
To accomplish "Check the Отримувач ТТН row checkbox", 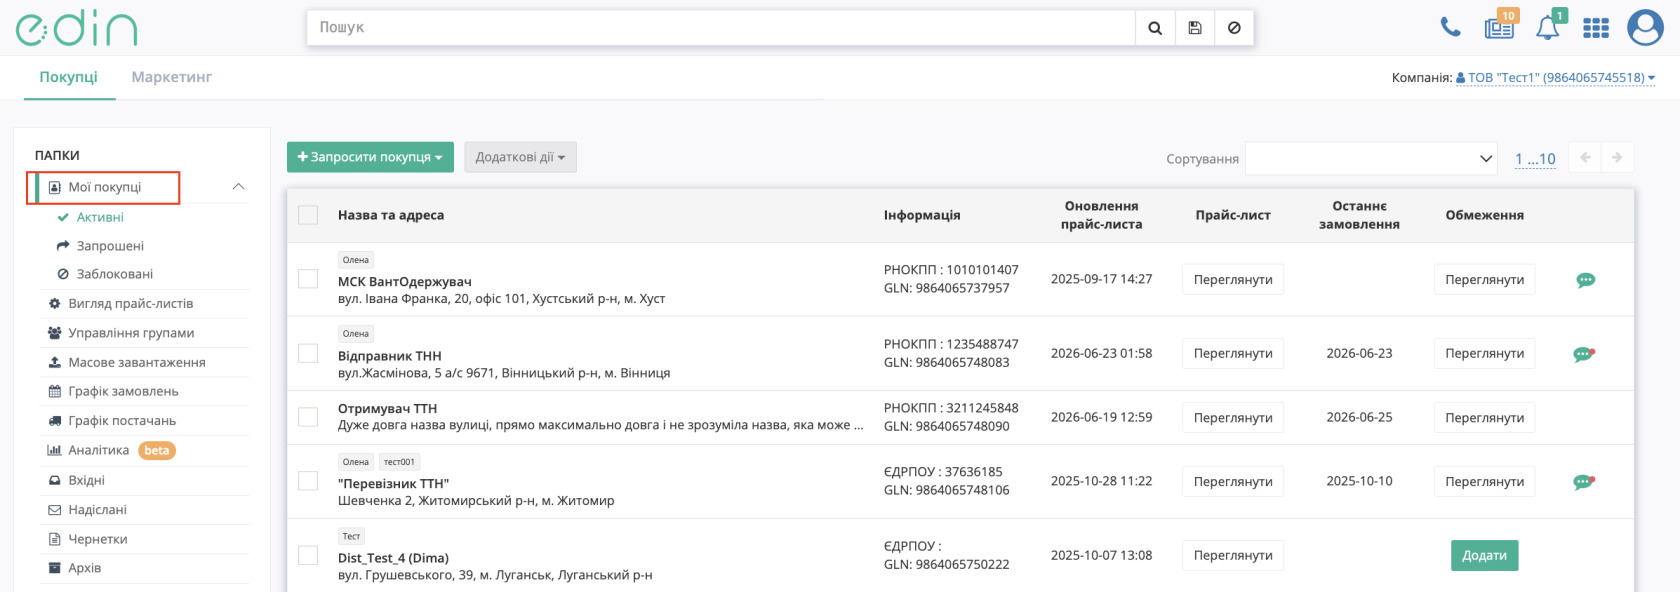I will 308,417.
